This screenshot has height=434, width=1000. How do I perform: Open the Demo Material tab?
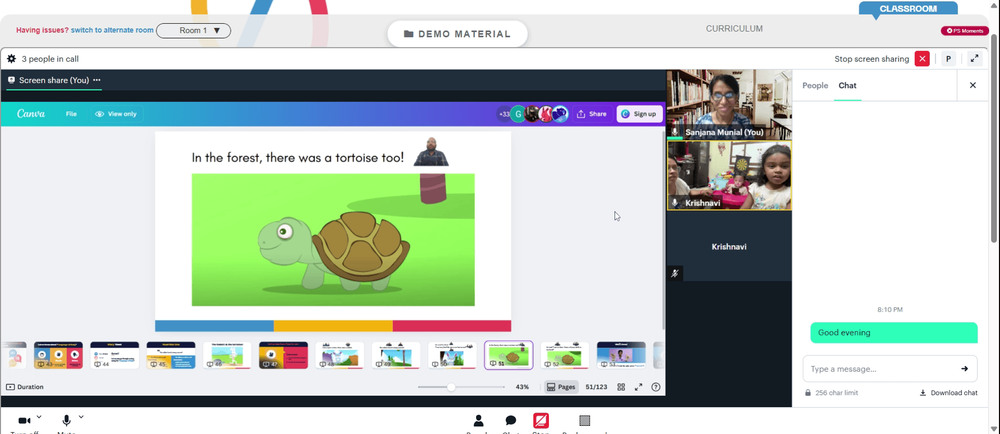pos(457,34)
